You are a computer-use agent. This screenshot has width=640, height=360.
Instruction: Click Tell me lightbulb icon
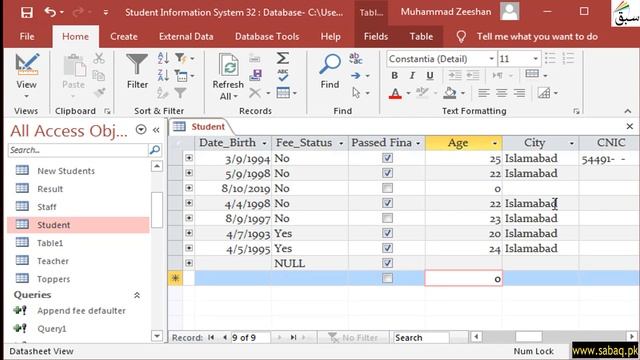[x=461, y=37]
